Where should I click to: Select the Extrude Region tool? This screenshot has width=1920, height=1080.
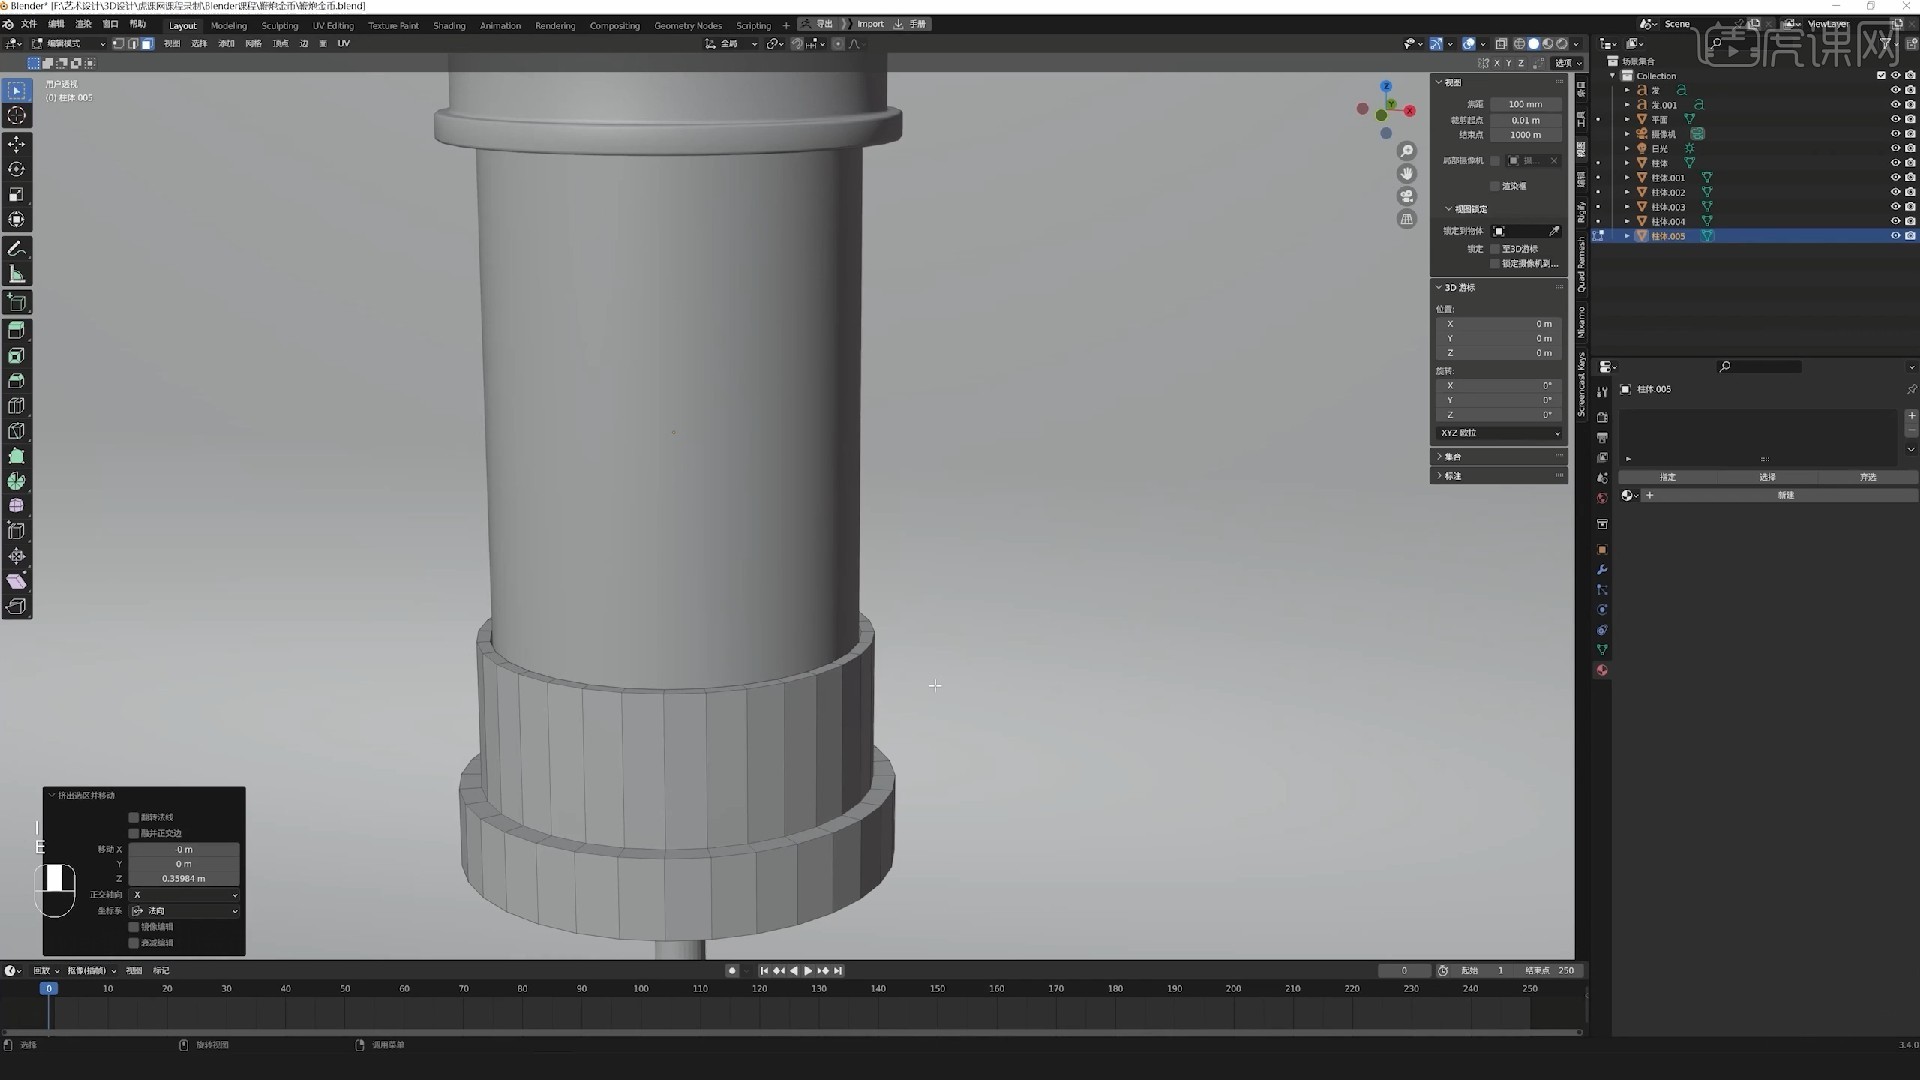pyautogui.click(x=17, y=331)
